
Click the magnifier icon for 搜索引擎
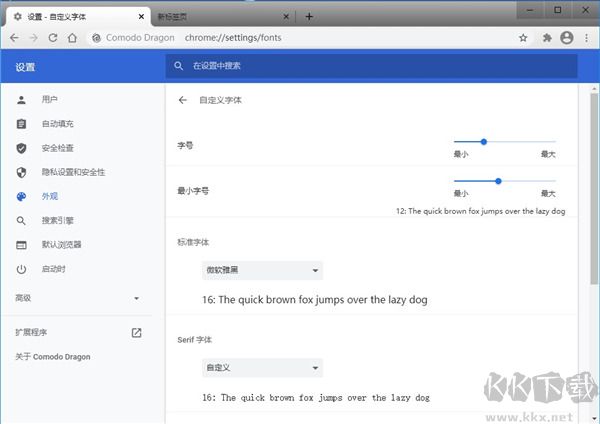click(21, 221)
